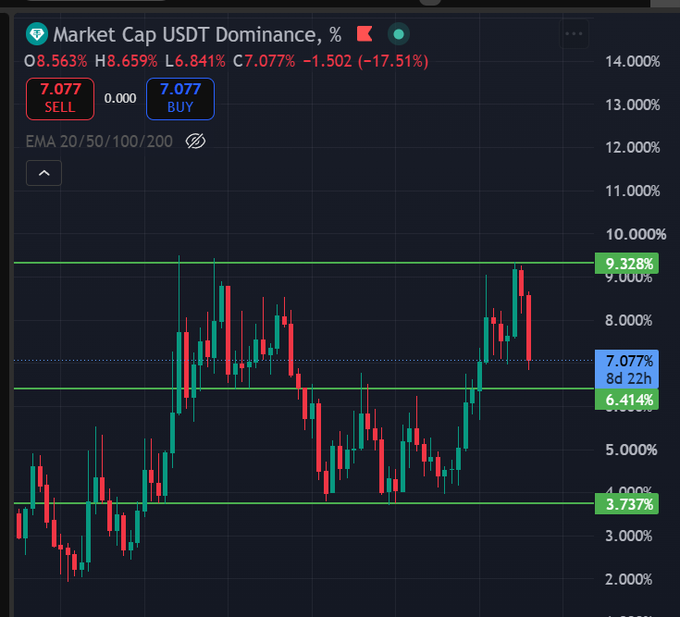The image size is (680, 617).
Task: Click the 8.000% price scale label
Action: point(629,320)
